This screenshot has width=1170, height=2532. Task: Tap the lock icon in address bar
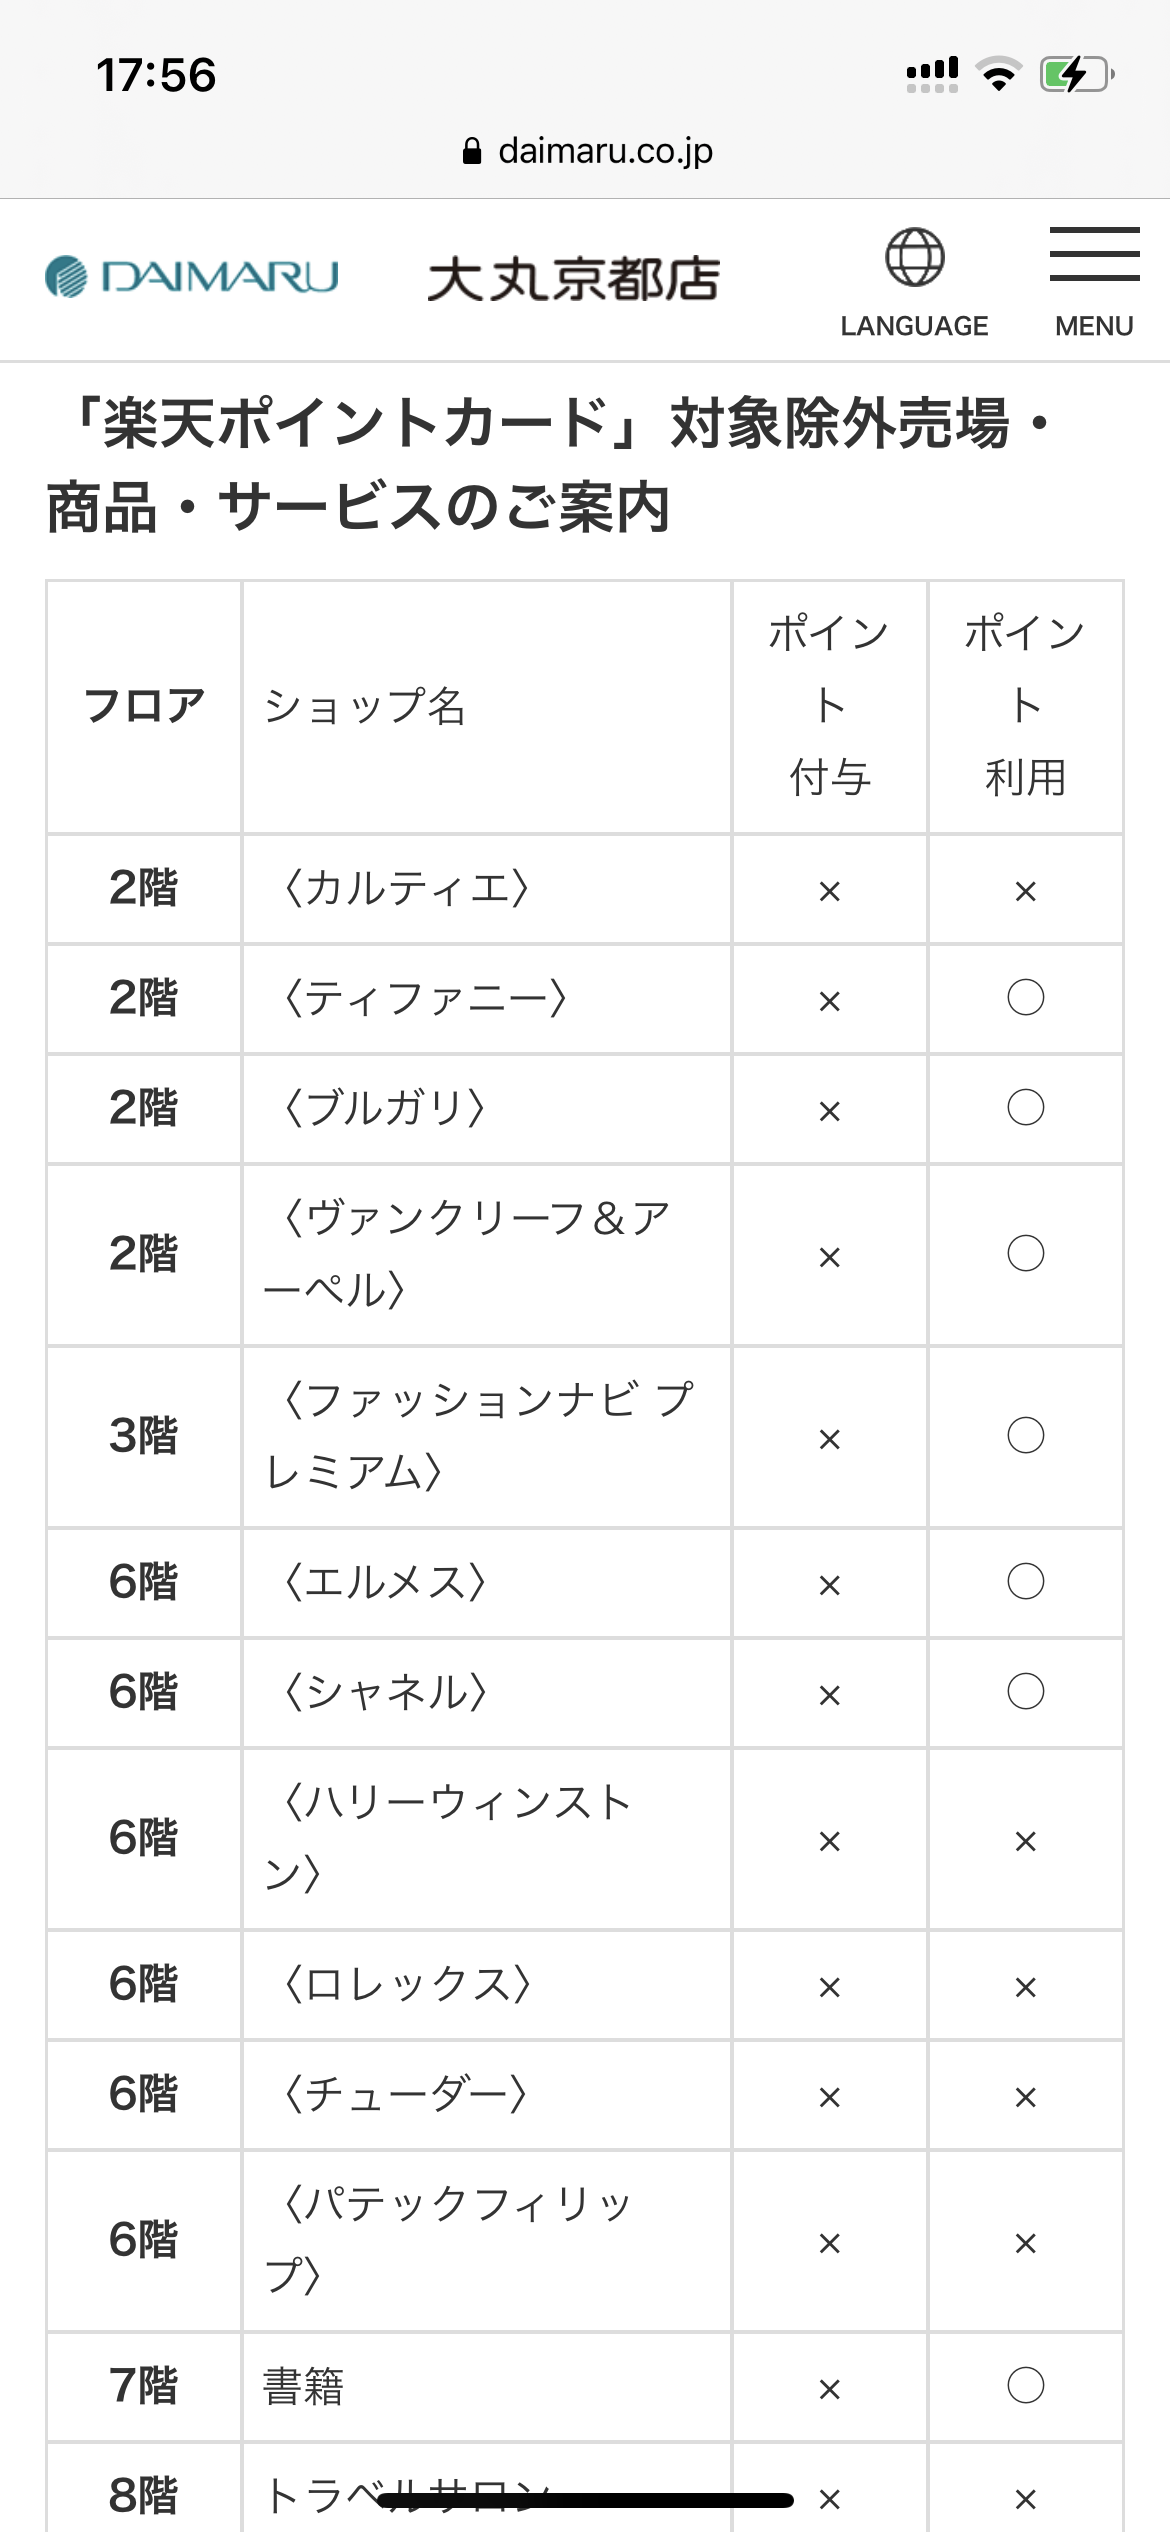click(x=472, y=151)
